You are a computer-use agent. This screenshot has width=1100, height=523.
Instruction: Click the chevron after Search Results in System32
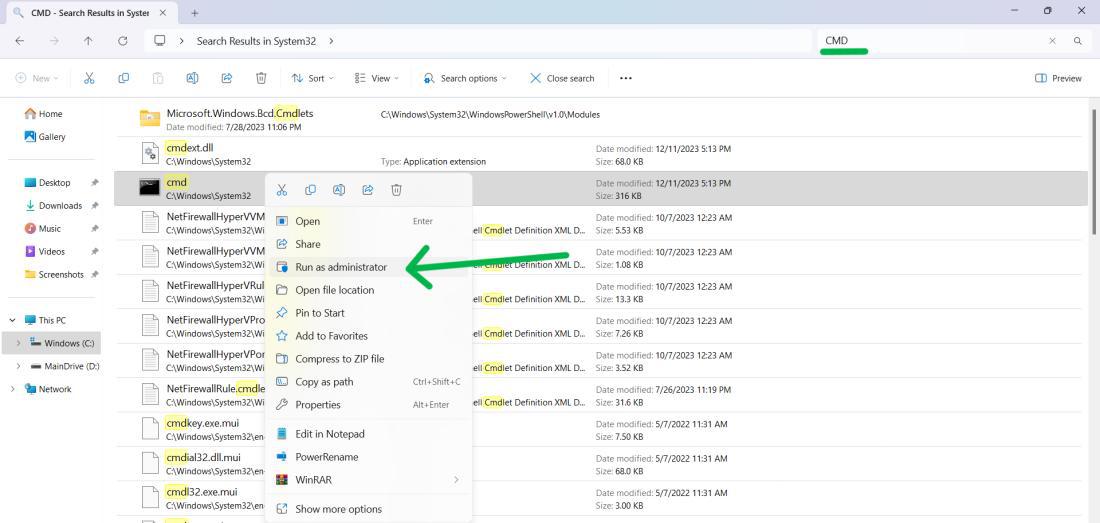tap(331, 41)
